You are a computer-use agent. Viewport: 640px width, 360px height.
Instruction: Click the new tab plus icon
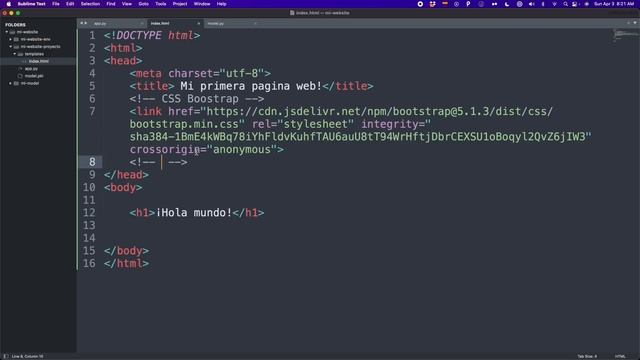click(629, 23)
